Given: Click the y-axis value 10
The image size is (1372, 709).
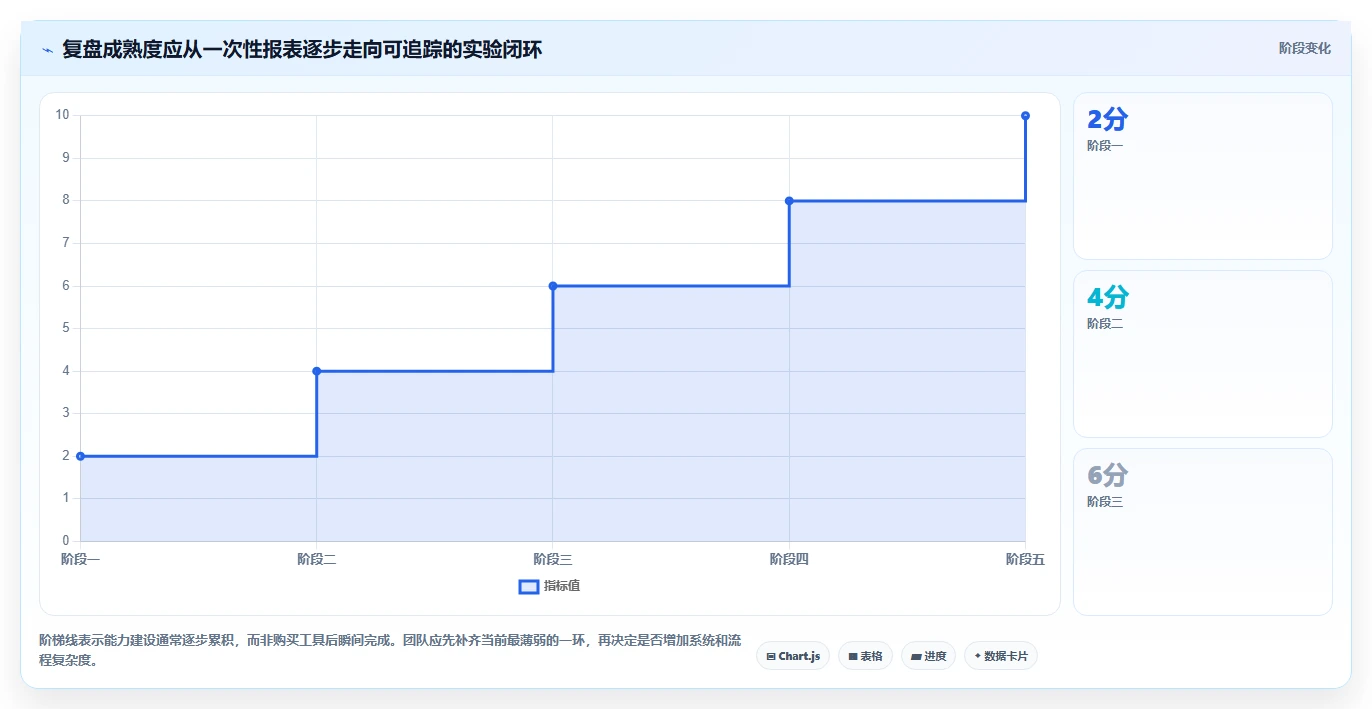Looking at the screenshot, I should click(x=63, y=115).
